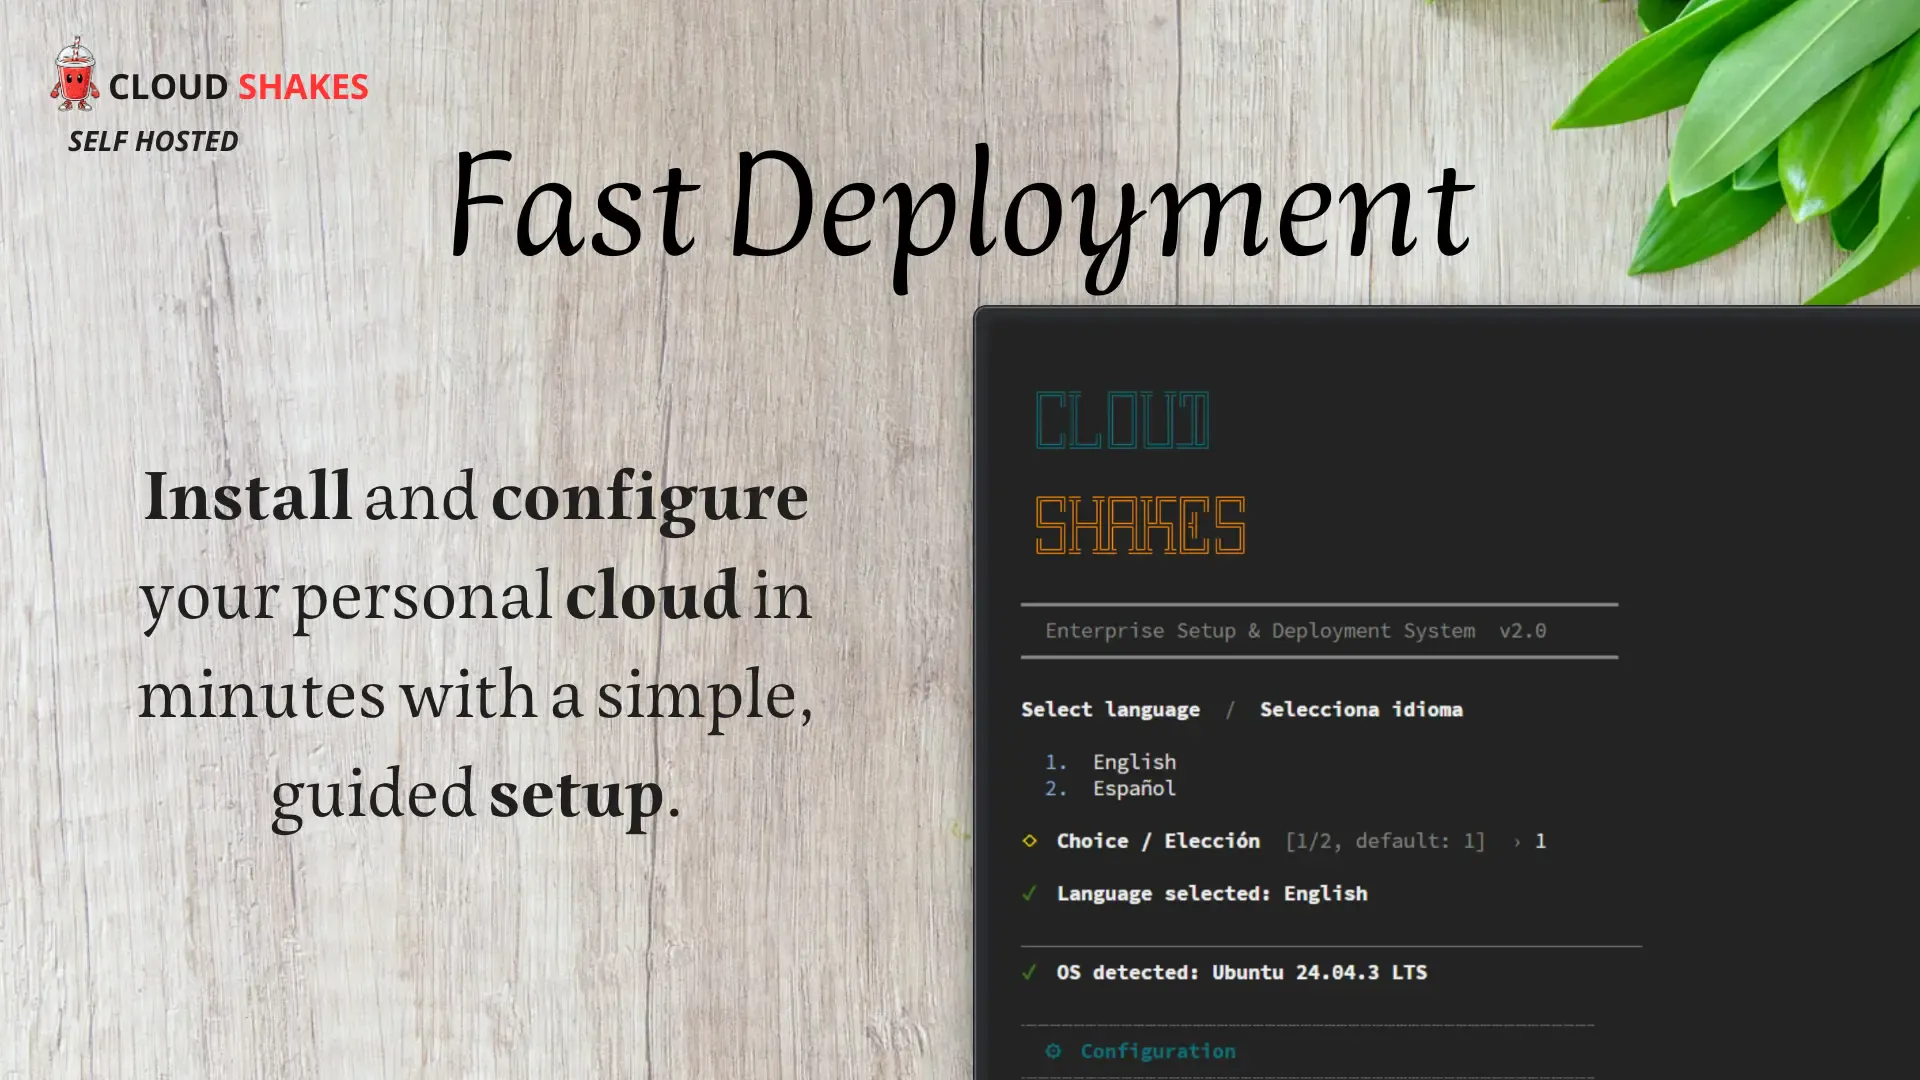Click the 'Choice / Elección' label
The height and width of the screenshot is (1080, 1920).
tap(1158, 841)
